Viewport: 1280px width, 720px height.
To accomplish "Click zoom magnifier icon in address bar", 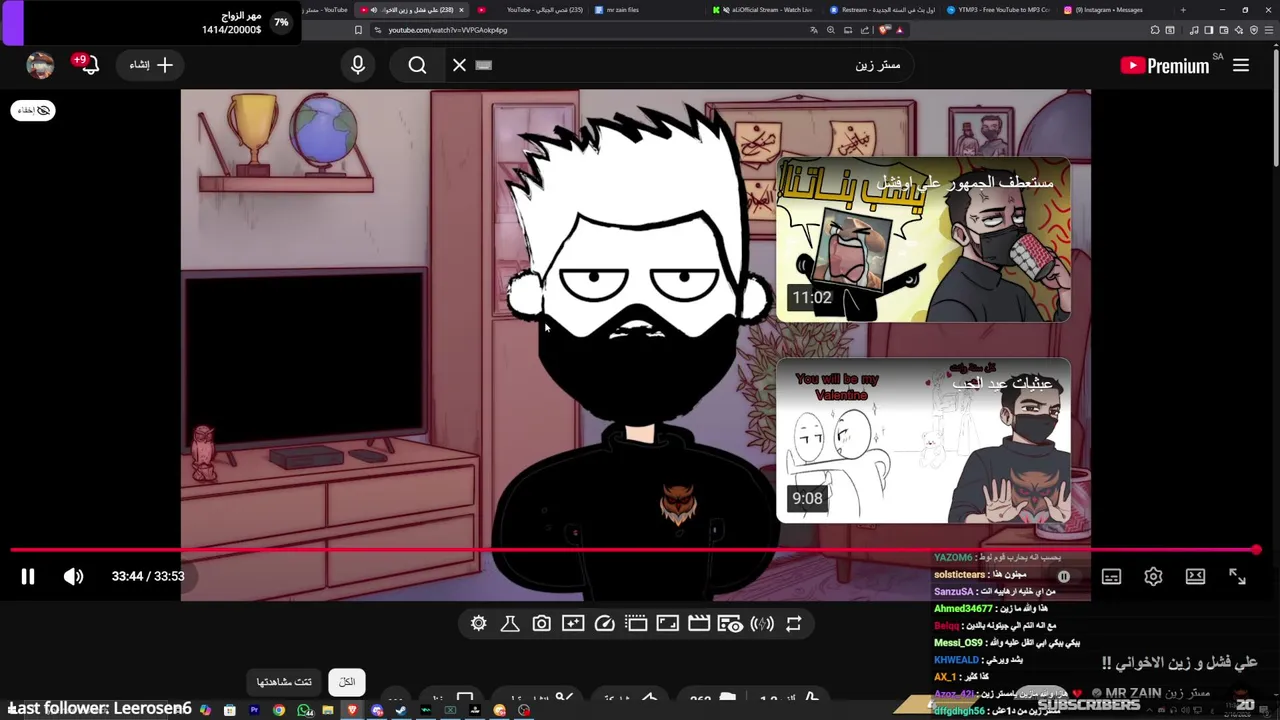I will (x=831, y=30).
